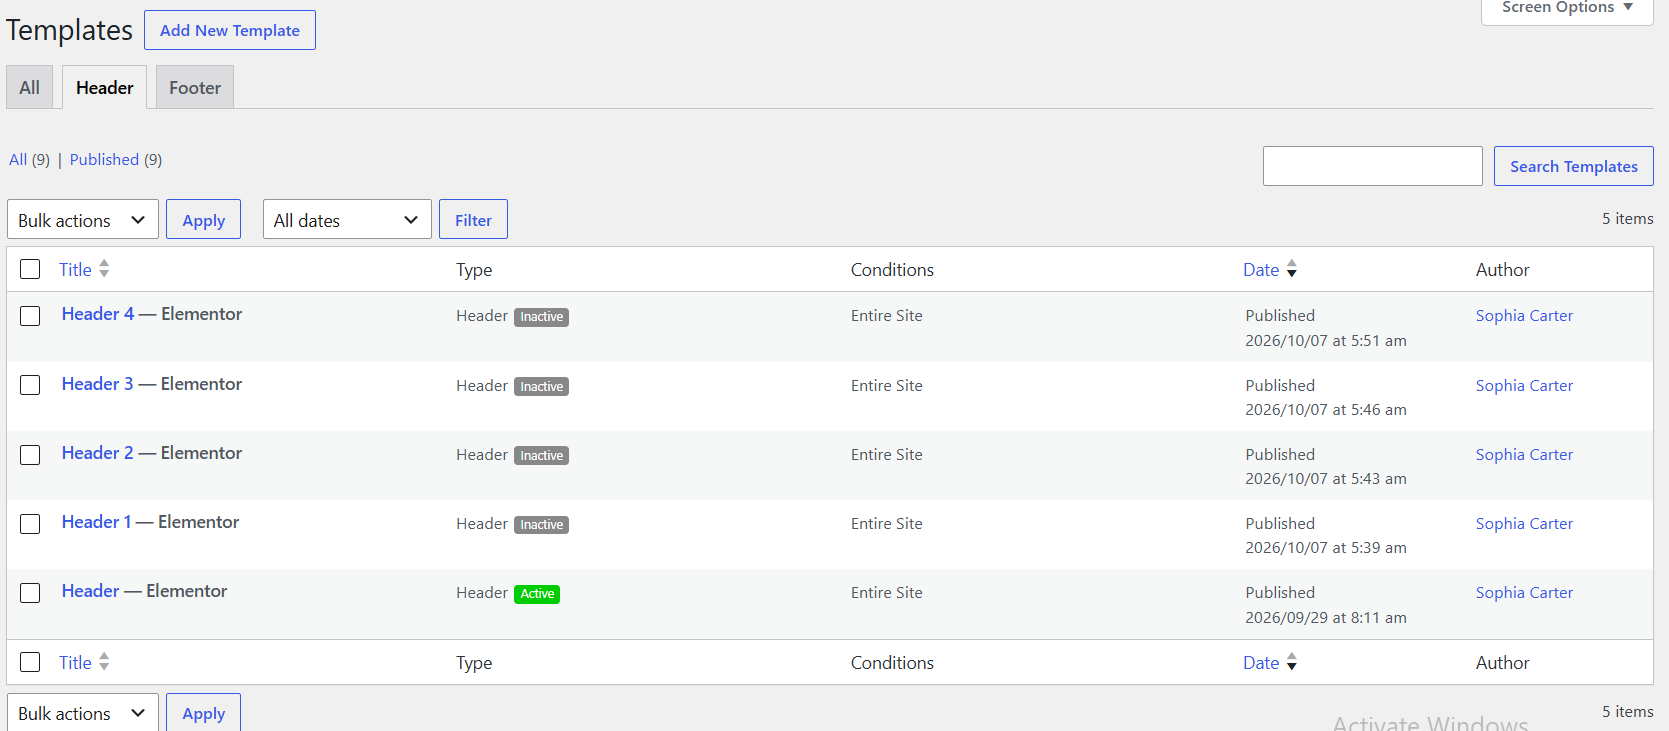This screenshot has width=1669, height=731.
Task: Open Sophia Carter author link in Header 1 row
Action: tap(1524, 524)
